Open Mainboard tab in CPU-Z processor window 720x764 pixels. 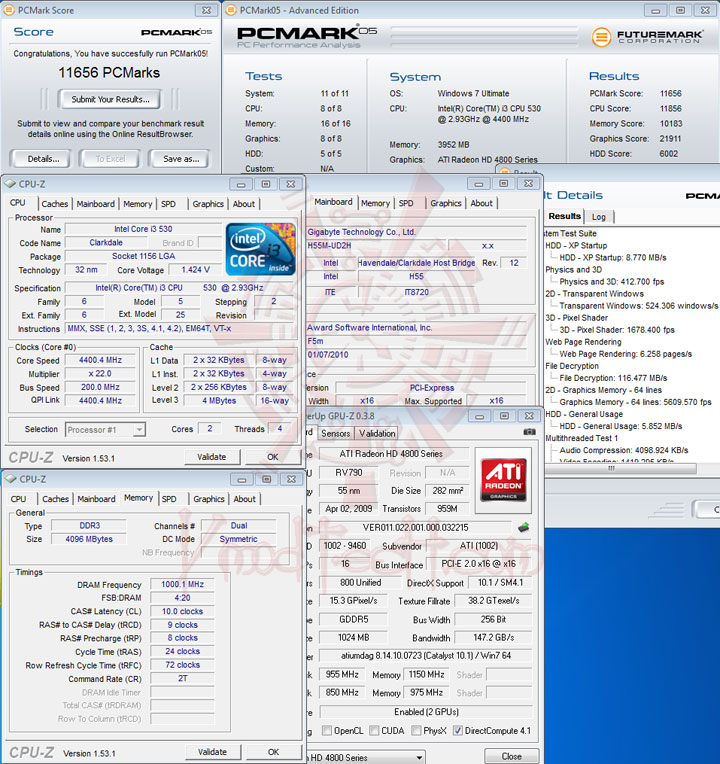tap(95, 204)
